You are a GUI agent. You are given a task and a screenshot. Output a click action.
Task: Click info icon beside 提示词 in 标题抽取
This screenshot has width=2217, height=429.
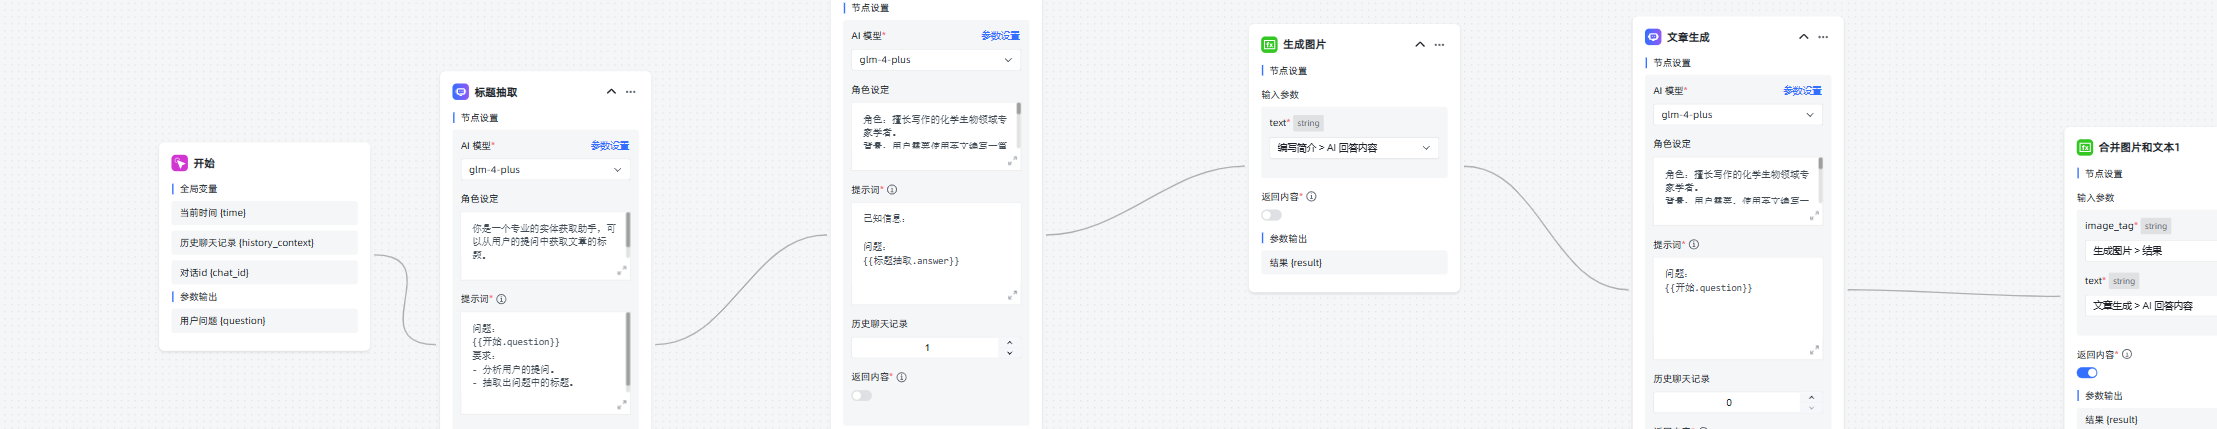coord(501,299)
